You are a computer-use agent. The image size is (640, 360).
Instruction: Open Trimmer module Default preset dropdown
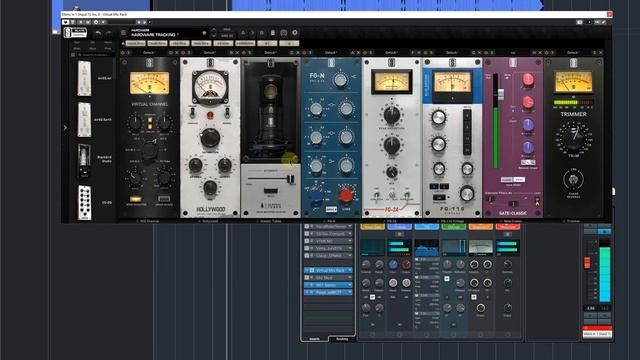click(573, 53)
